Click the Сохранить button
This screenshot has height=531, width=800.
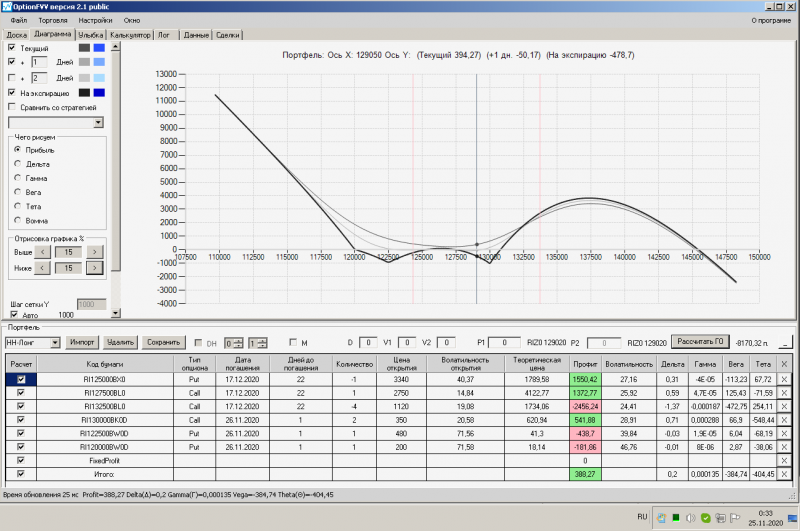pos(163,342)
